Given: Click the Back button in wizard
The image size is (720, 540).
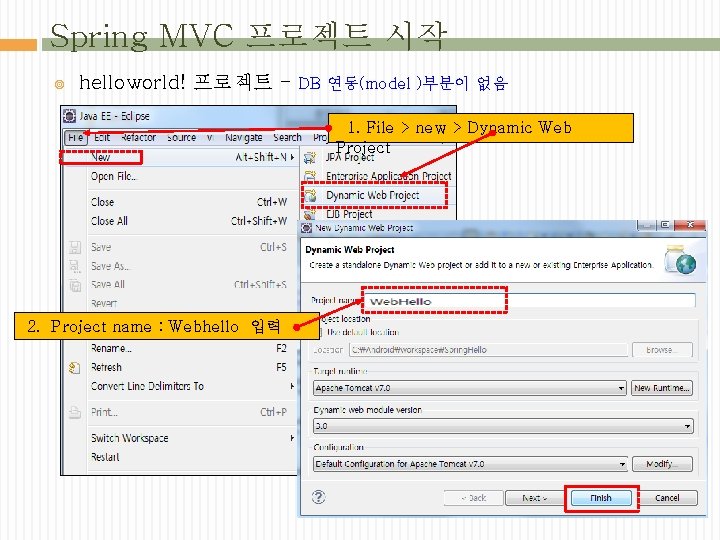Looking at the screenshot, I should (473, 498).
